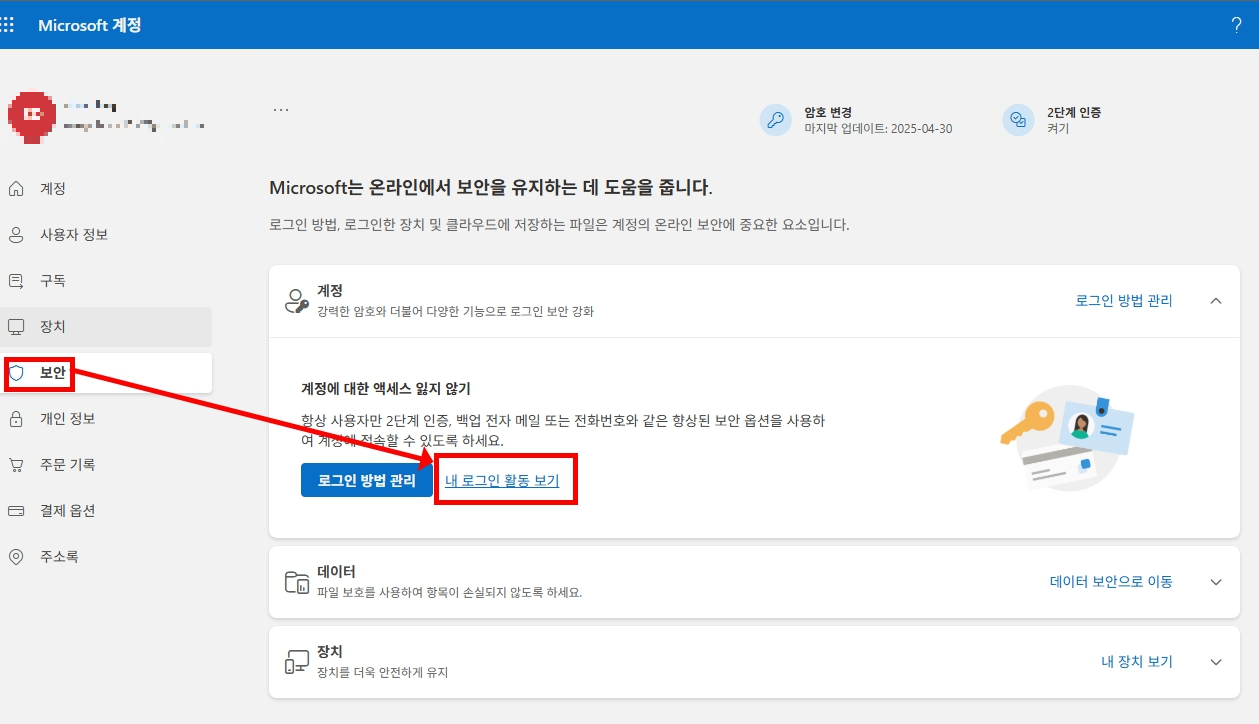Click the person-key icon in 계정 card

(x=297, y=301)
